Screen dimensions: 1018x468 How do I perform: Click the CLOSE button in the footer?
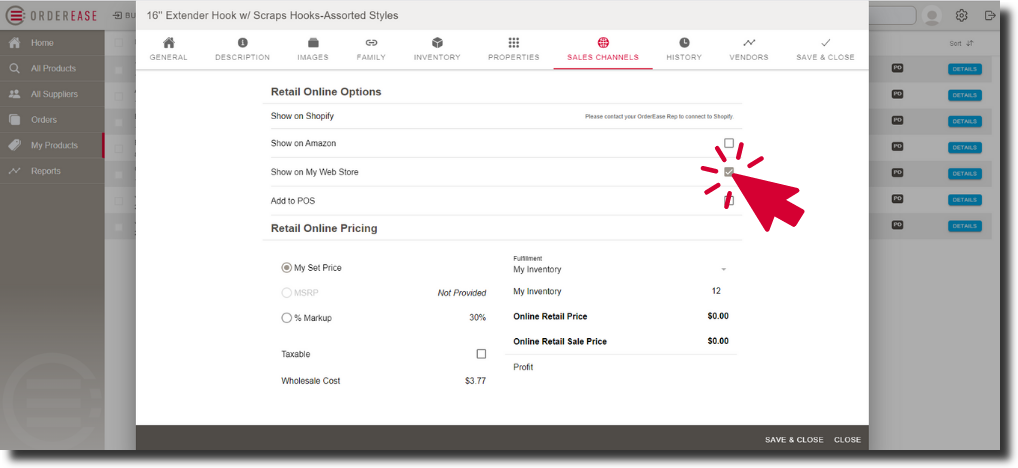pyautogui.click(x=847, y=440)
